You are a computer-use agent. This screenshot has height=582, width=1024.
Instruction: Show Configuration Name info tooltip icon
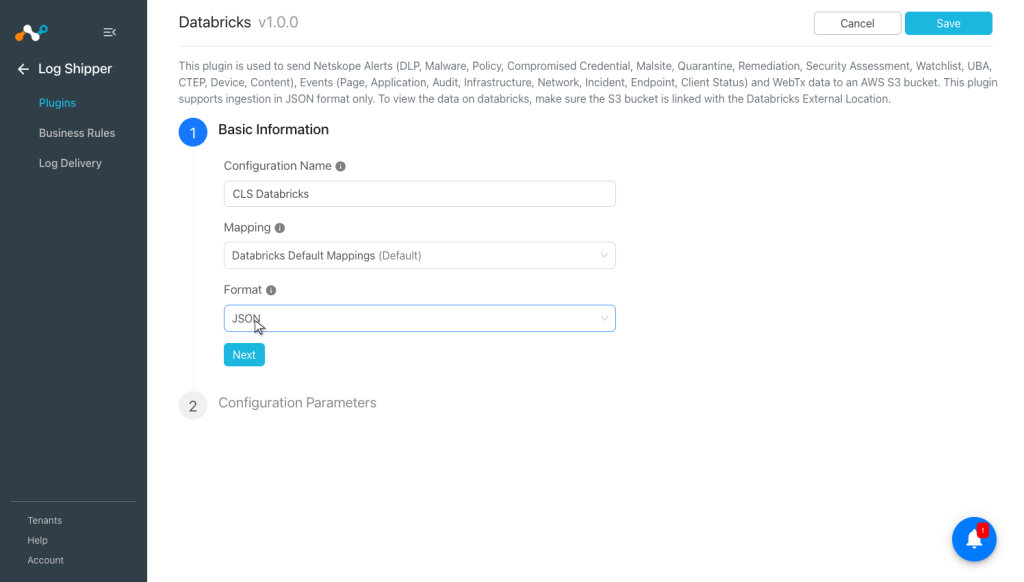pyautogui.click(x=340, y=167)
